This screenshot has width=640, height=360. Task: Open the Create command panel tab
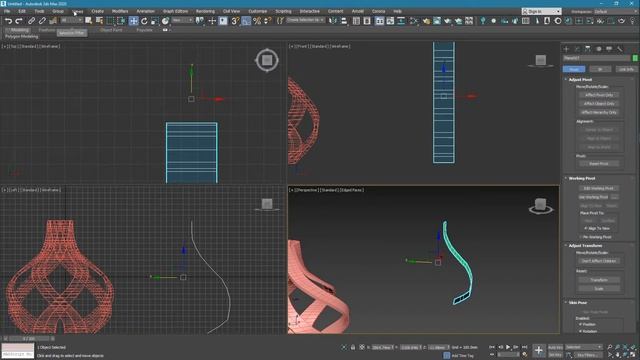pos(567,49)
